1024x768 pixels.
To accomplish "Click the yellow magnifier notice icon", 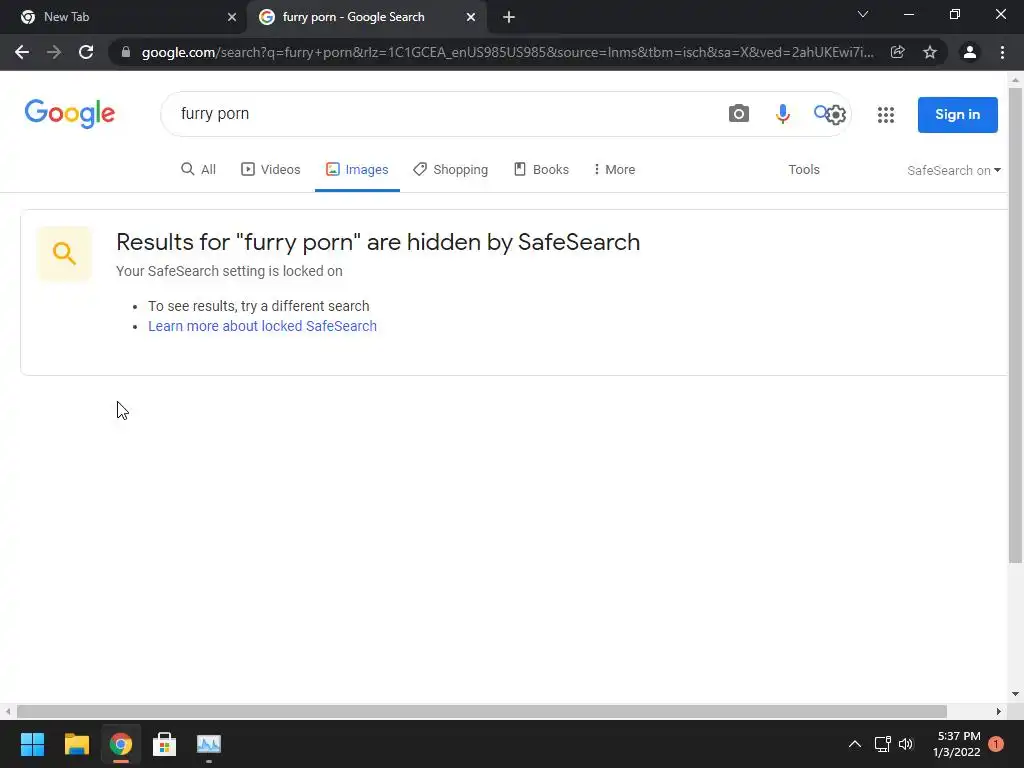I will [64, 253].
